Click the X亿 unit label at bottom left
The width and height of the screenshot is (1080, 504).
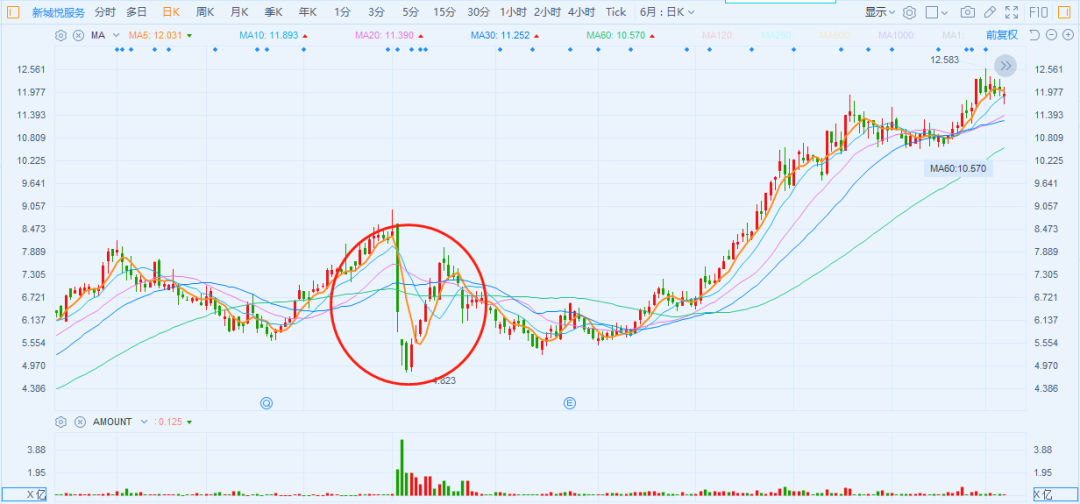pyautogui.click(x=23, y=494)
